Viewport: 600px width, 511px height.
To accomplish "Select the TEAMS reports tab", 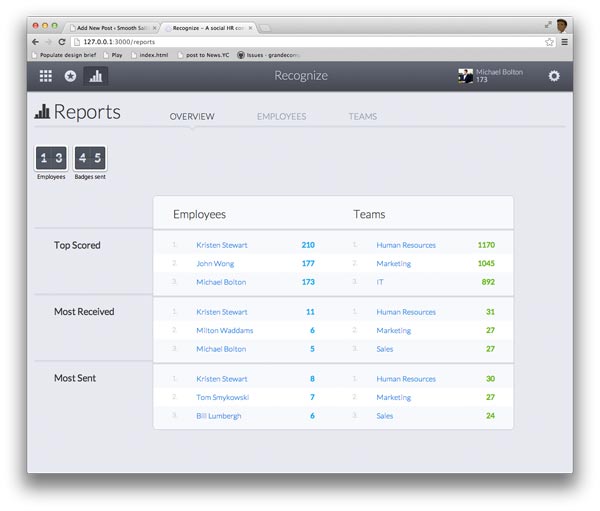I will point(362,116).
